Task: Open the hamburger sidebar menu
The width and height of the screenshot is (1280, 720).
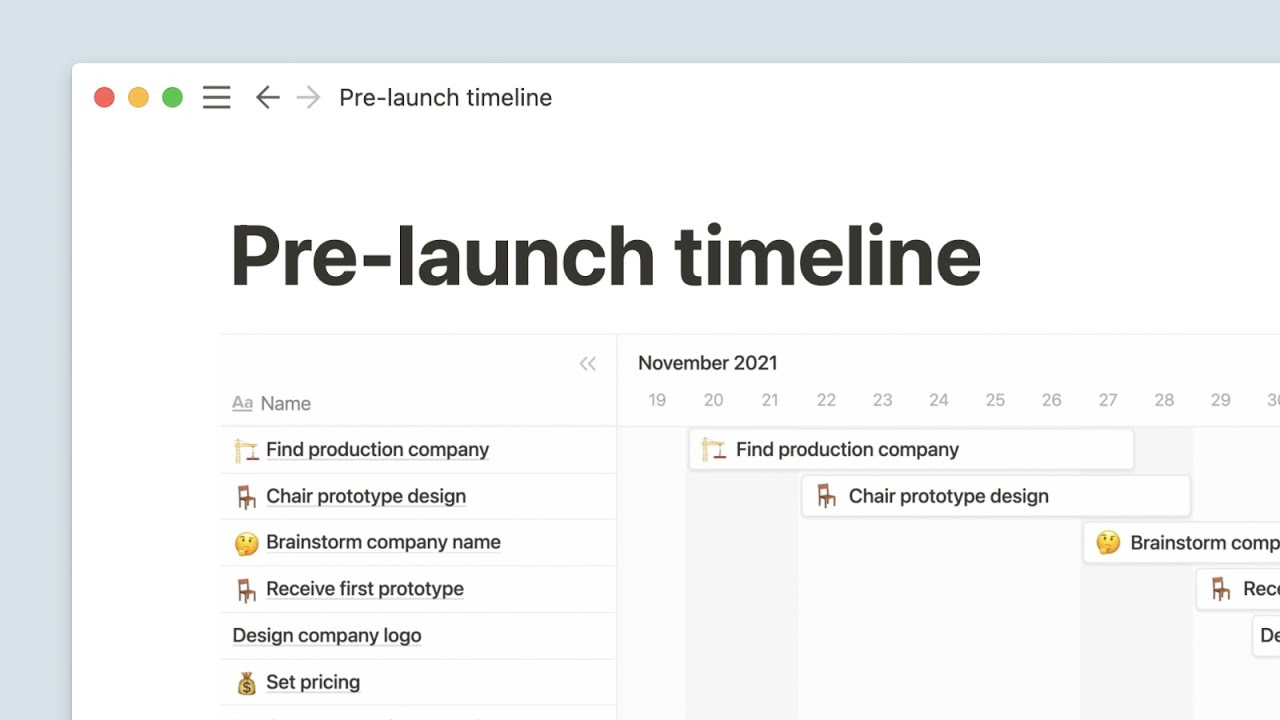Action: pyautogui.click(x=216, y=97)
